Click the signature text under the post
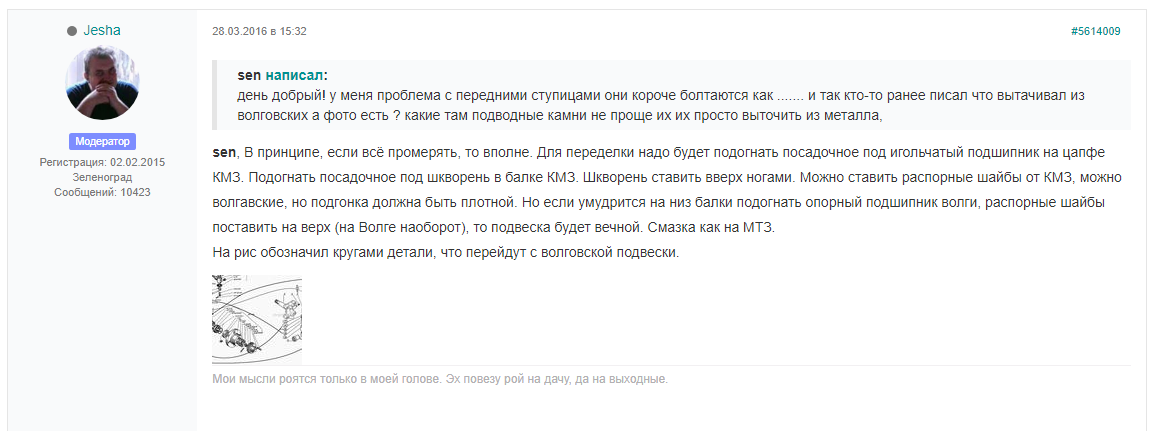 [x=440, y=379]
